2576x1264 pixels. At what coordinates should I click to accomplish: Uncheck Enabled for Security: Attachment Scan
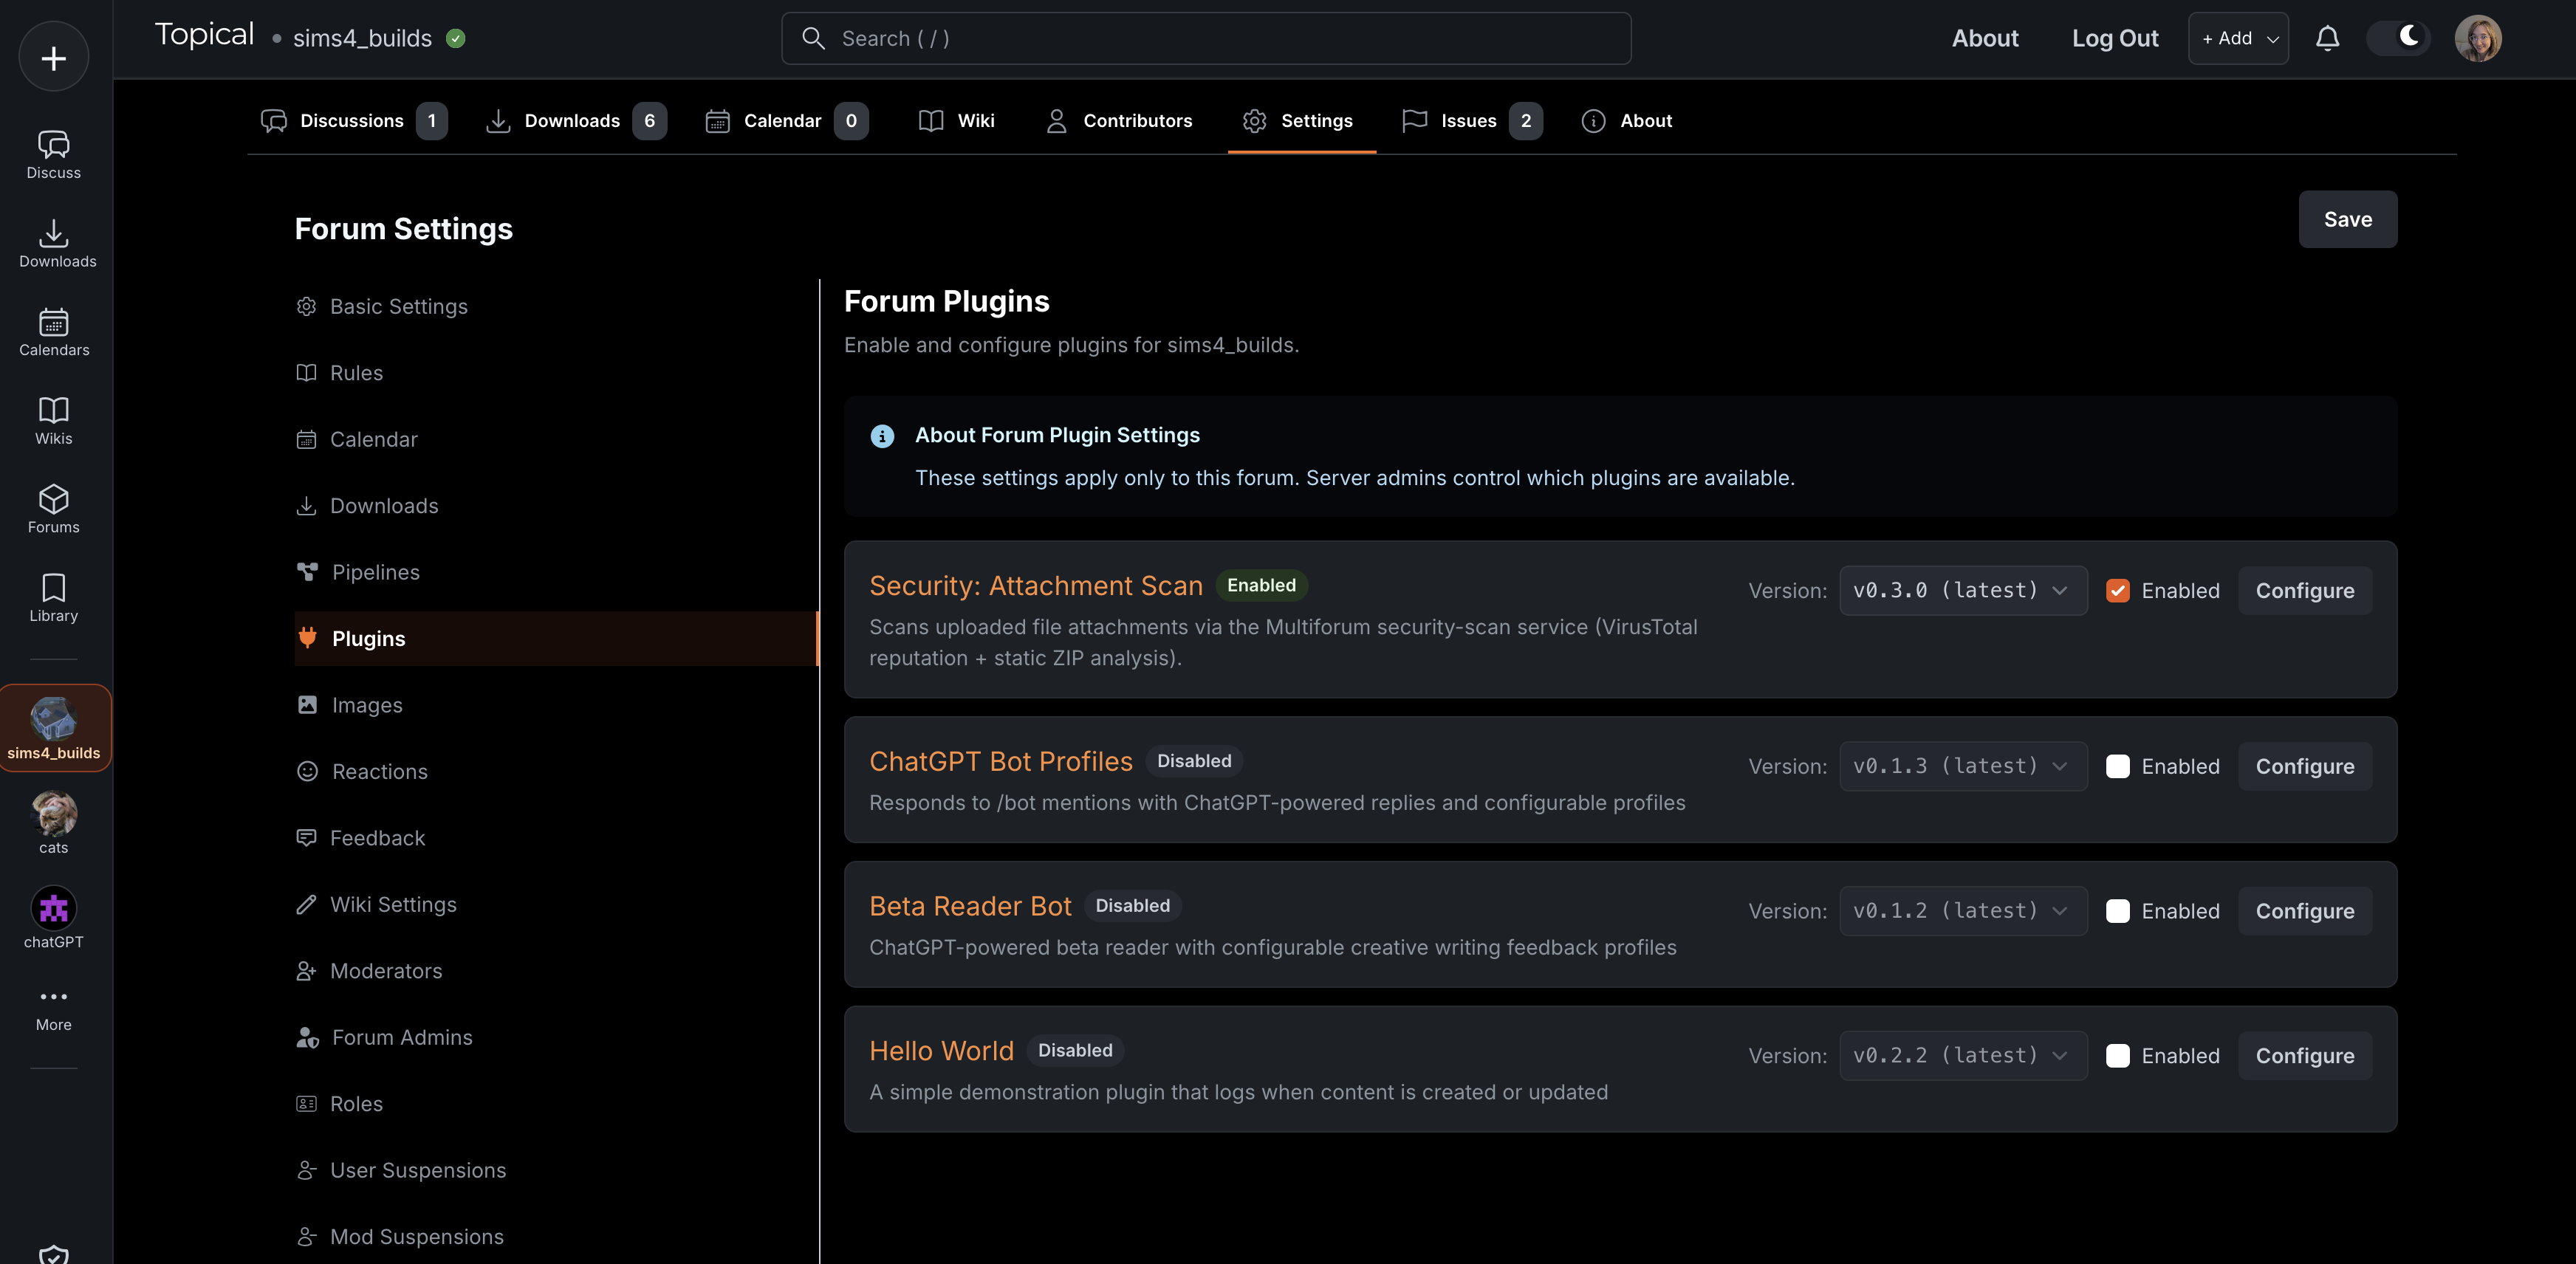point(2117,591)
